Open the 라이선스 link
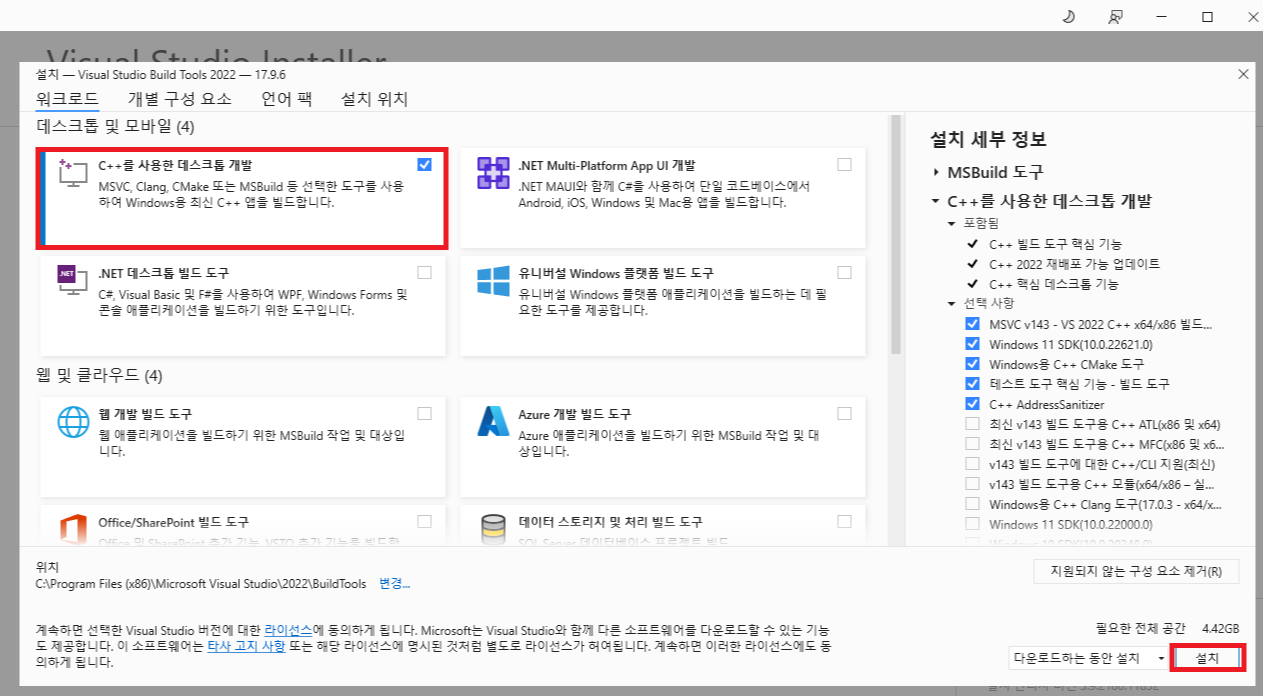Screen dimensions: 1263x696 [289, 630]
